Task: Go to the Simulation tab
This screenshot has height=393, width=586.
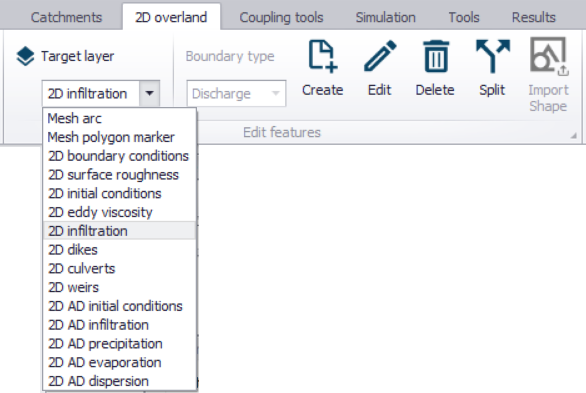Action: [x=385, y=17]
